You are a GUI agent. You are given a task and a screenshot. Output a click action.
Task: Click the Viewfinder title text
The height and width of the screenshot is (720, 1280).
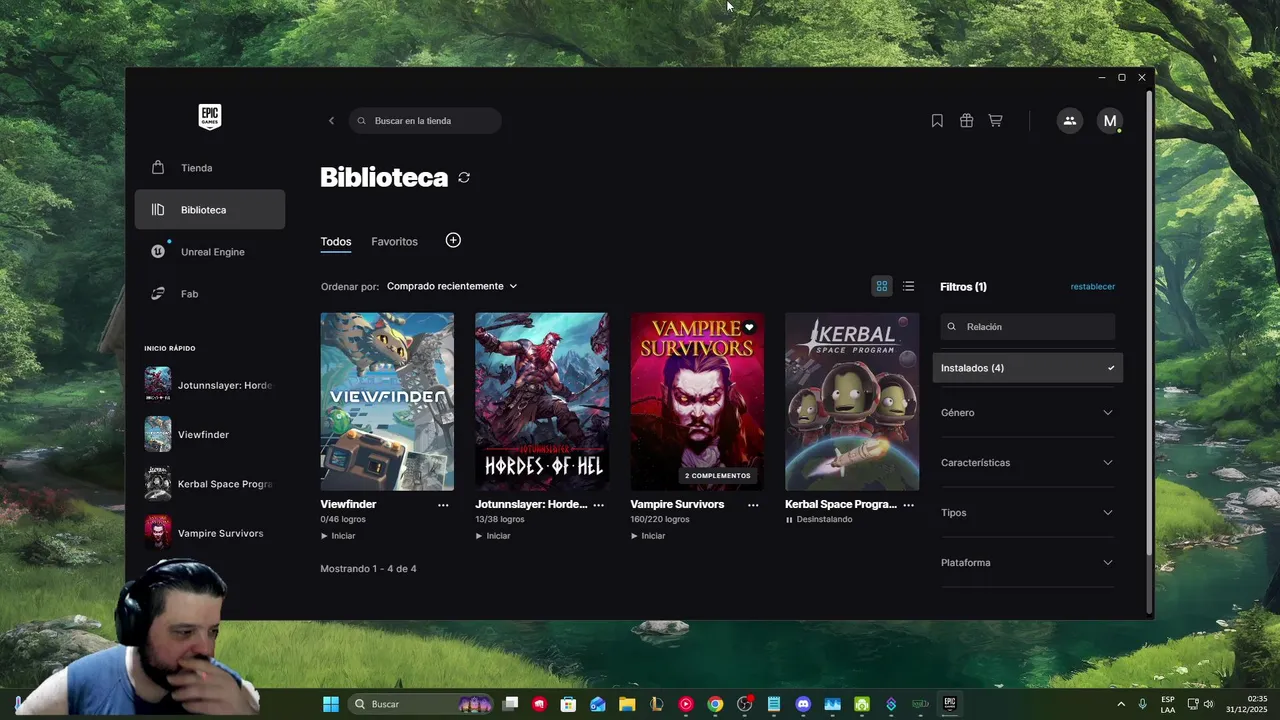tap(348, 504)
